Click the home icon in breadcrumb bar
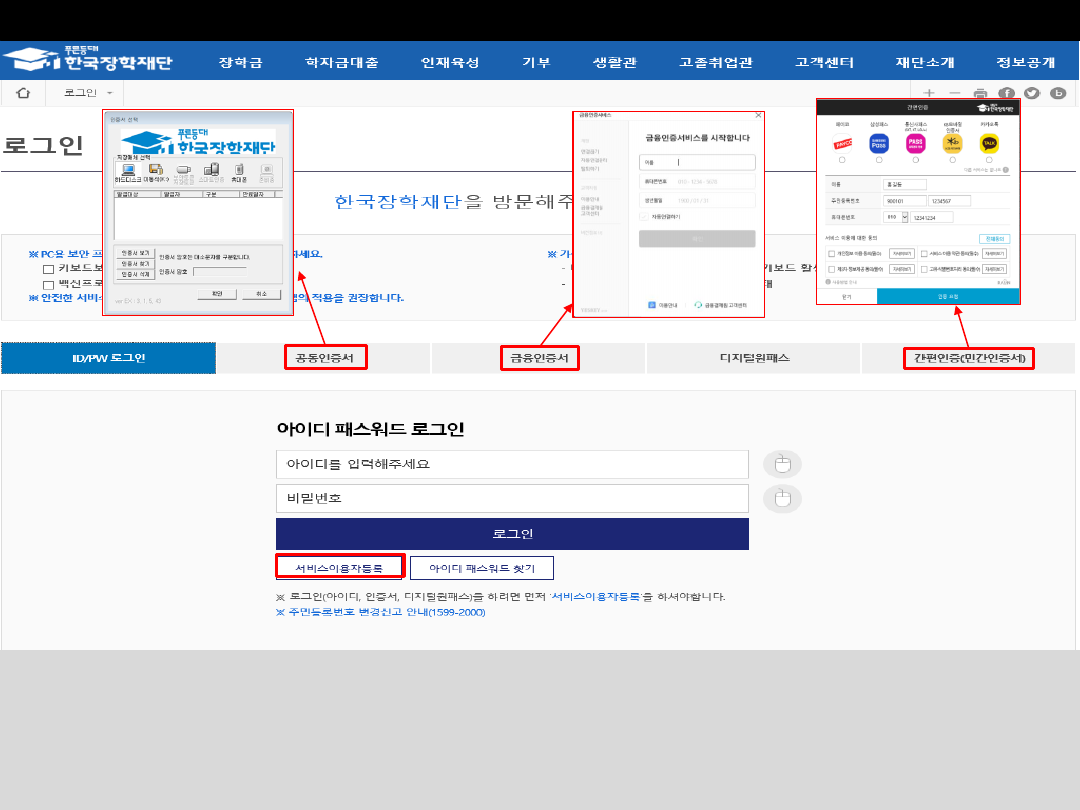 tap(23, 93)
